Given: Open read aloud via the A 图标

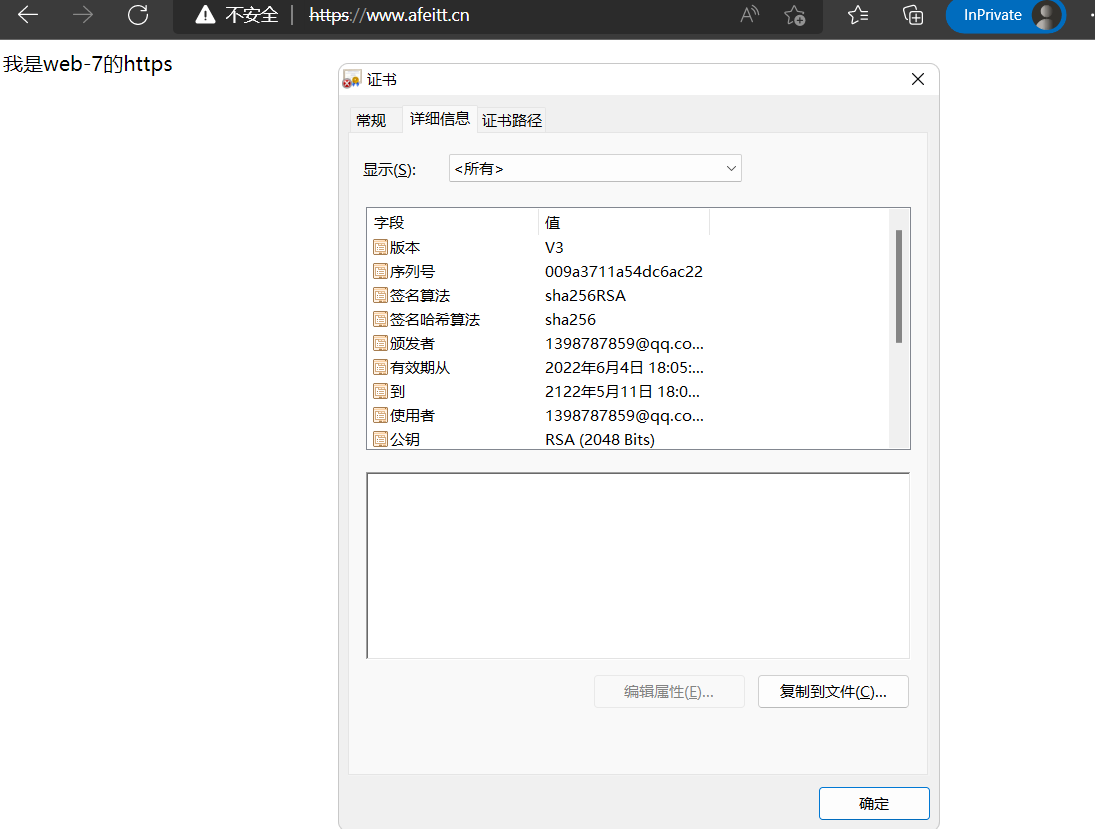Looking at the screenshot, I should click(748, 15).
